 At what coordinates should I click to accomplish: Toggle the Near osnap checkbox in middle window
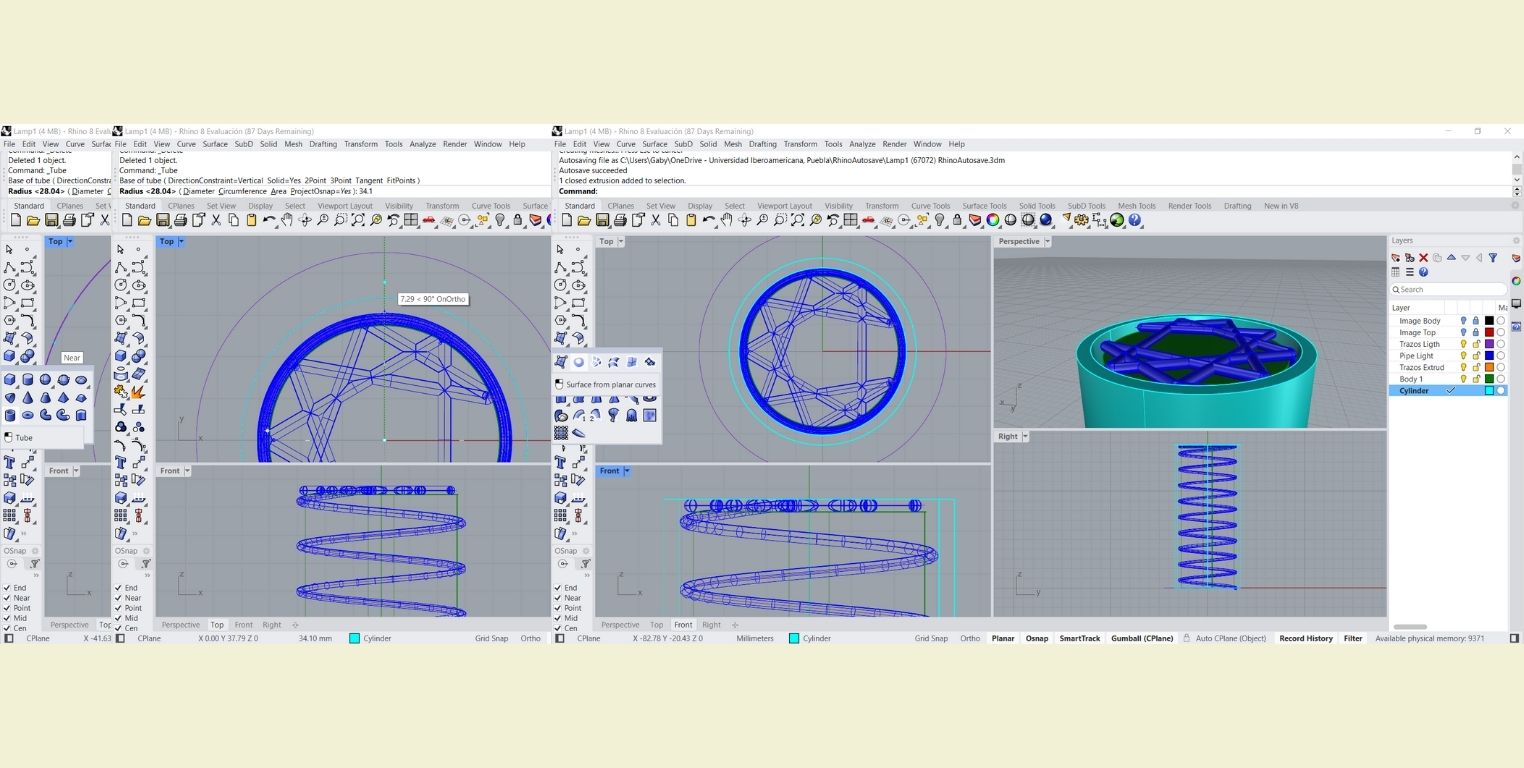point(120,598)
